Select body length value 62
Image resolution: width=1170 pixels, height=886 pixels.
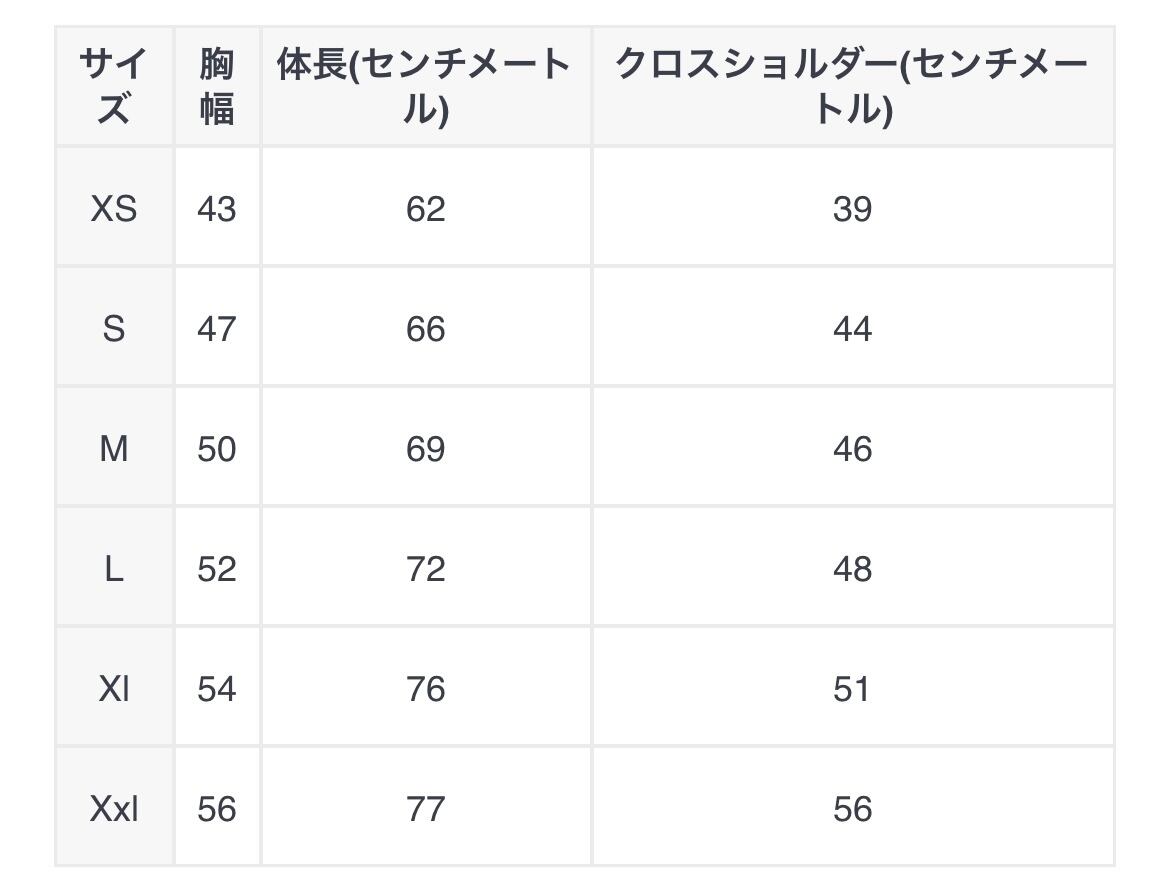click(x=425, y=209)
